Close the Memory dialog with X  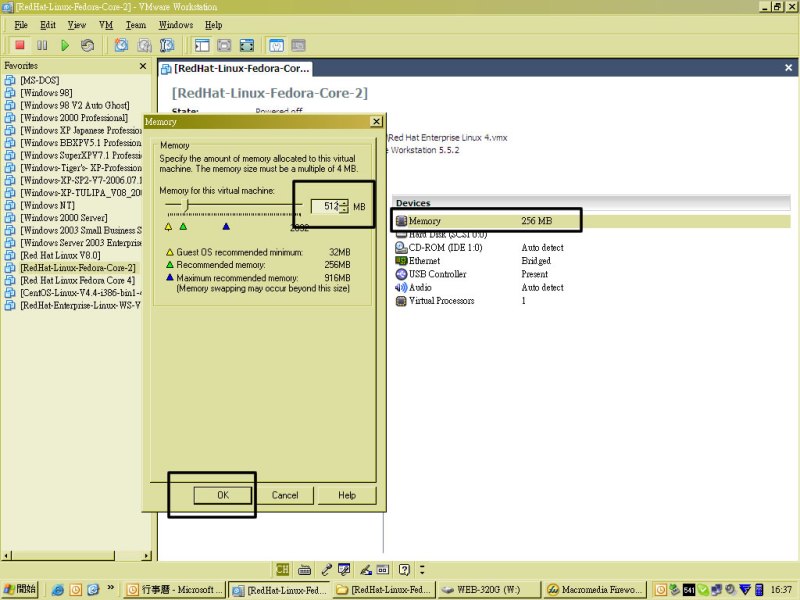376,121
